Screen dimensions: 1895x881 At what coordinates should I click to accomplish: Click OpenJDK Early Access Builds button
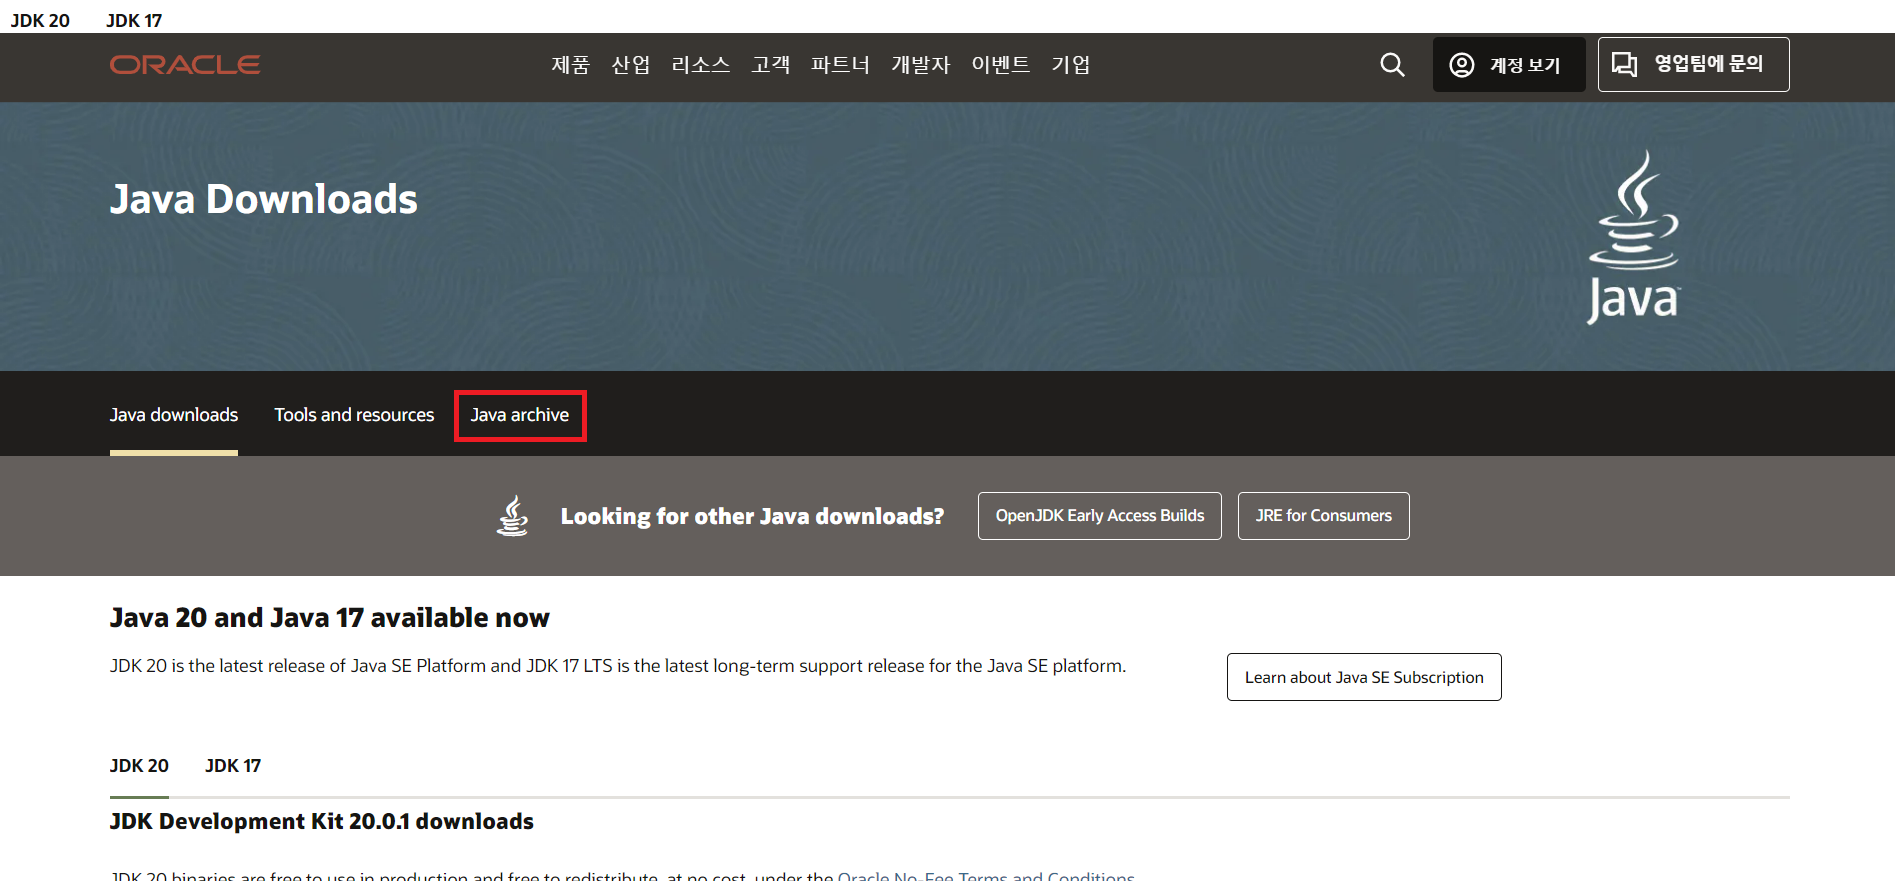coord(1100,516)
